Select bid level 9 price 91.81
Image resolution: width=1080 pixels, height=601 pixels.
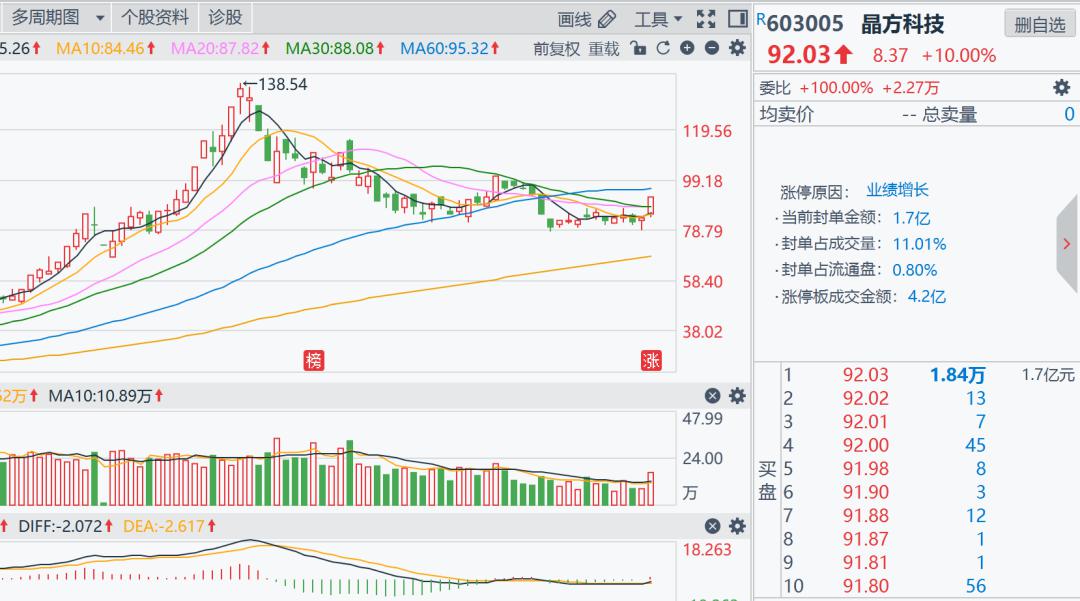point(866,562)
